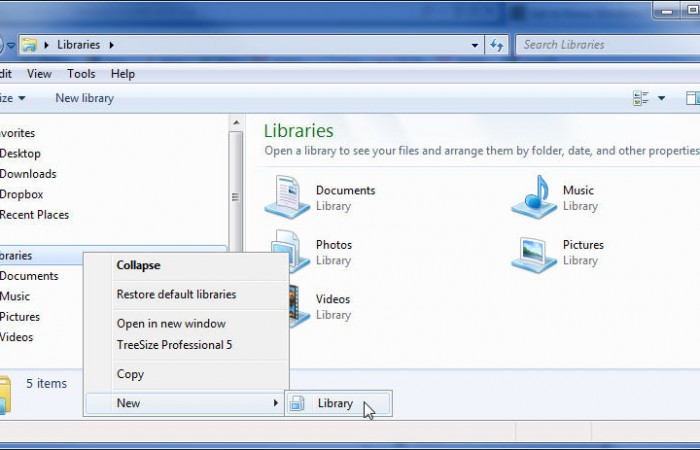Screen dimensions: 700x450
Task: Open the Documents library icon
Action: 287,197
